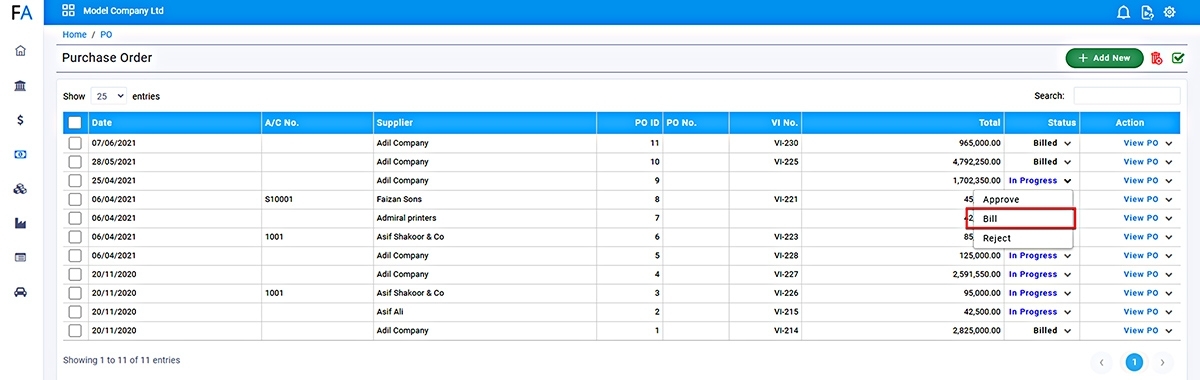Tick the checkbox for PO ID 1 row

[75, 330]
